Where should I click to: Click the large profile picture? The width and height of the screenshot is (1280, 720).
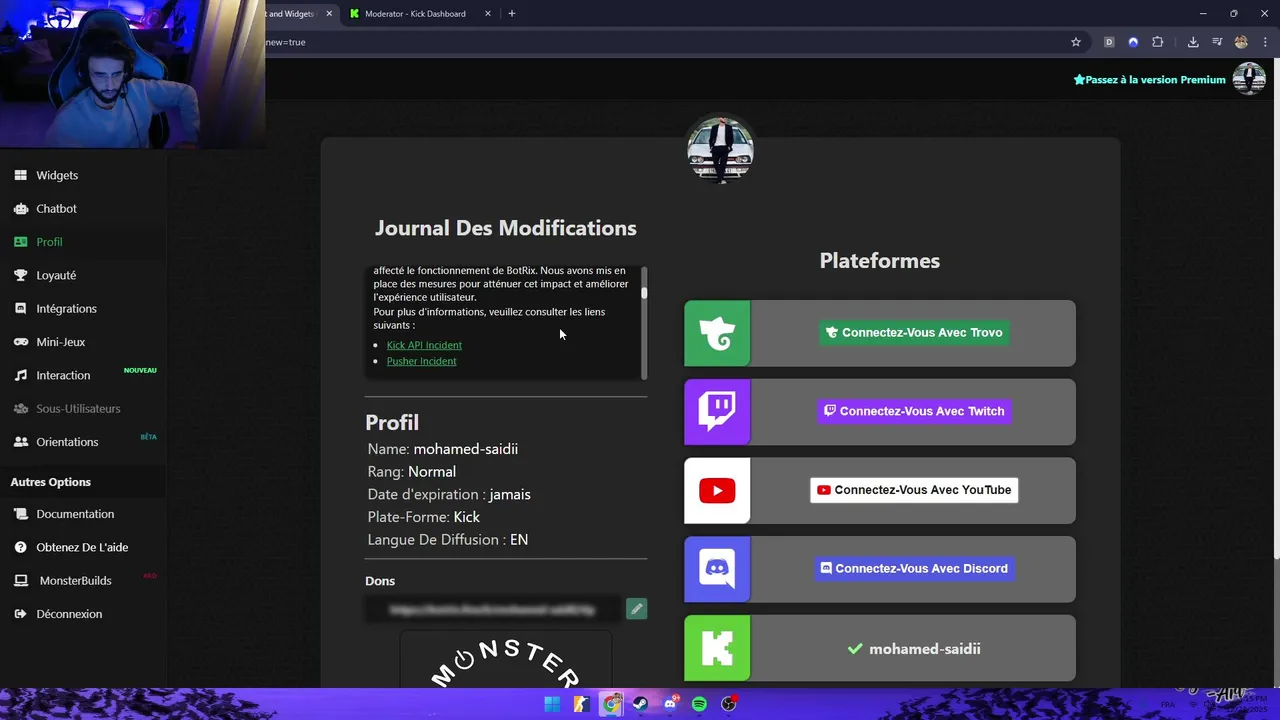point(720,150)
